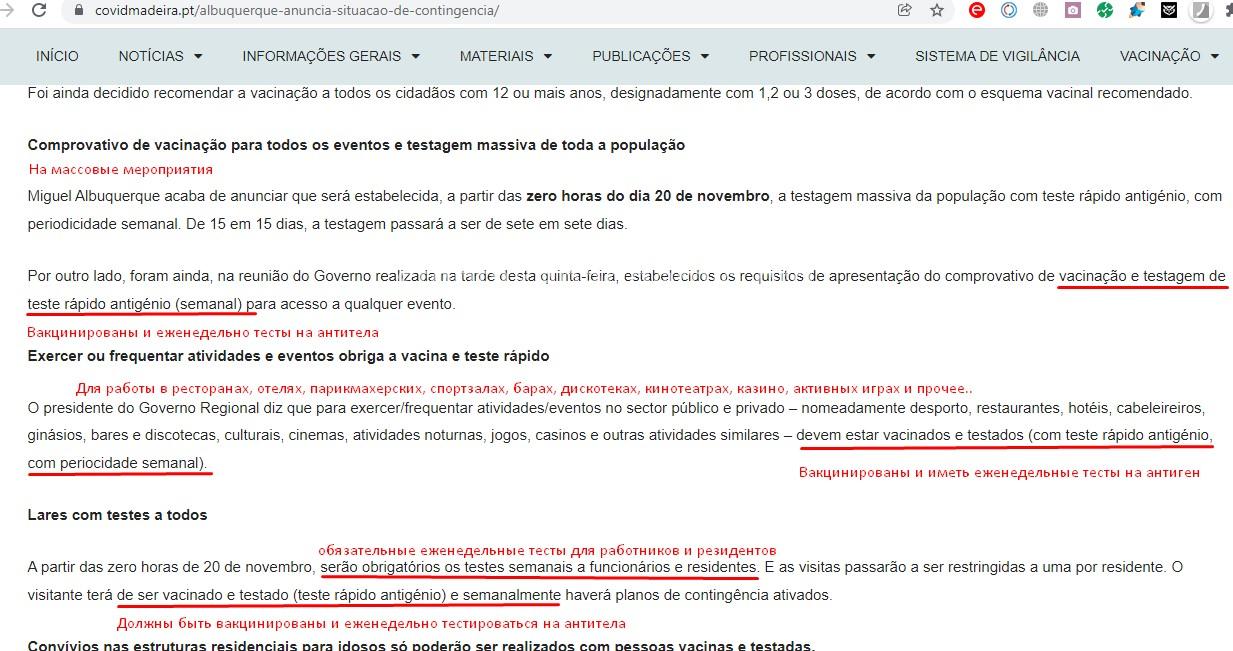Open the red "e" extension
The height and width of the screenshot is (651, 1233).
click(977, 11)
